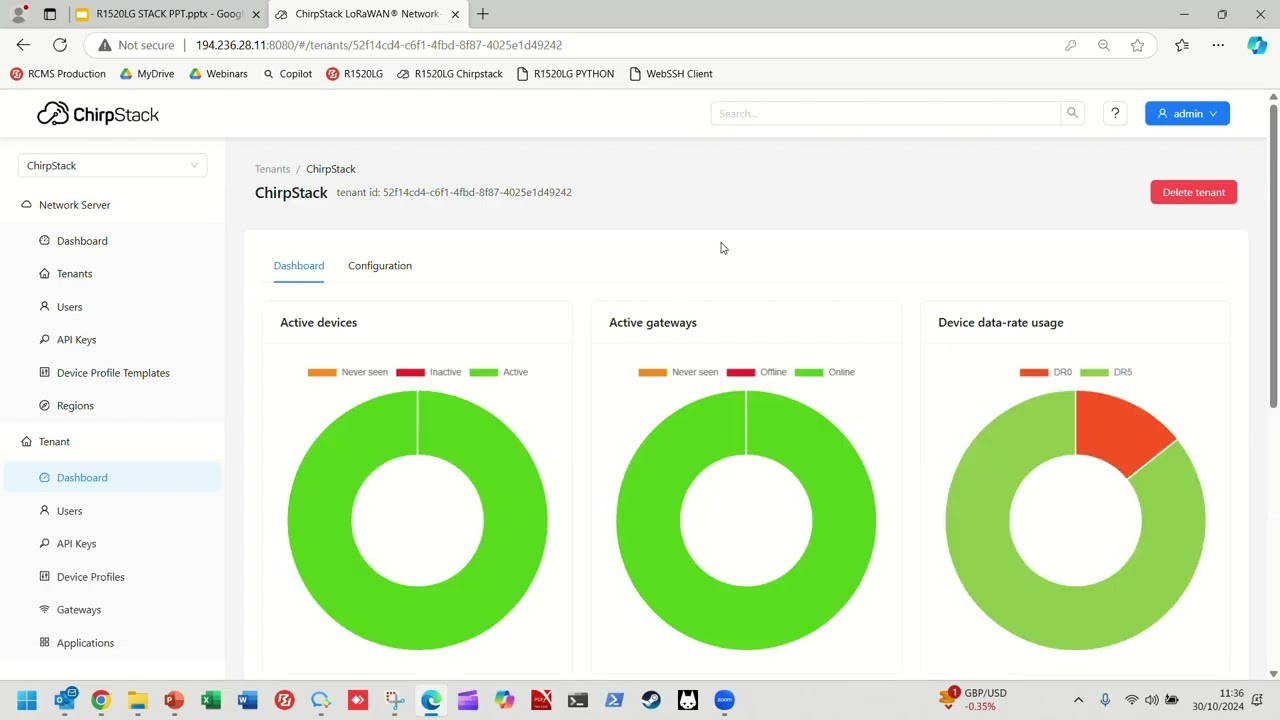
Task: Click the Tenants home icon
Action: [44, 273]
